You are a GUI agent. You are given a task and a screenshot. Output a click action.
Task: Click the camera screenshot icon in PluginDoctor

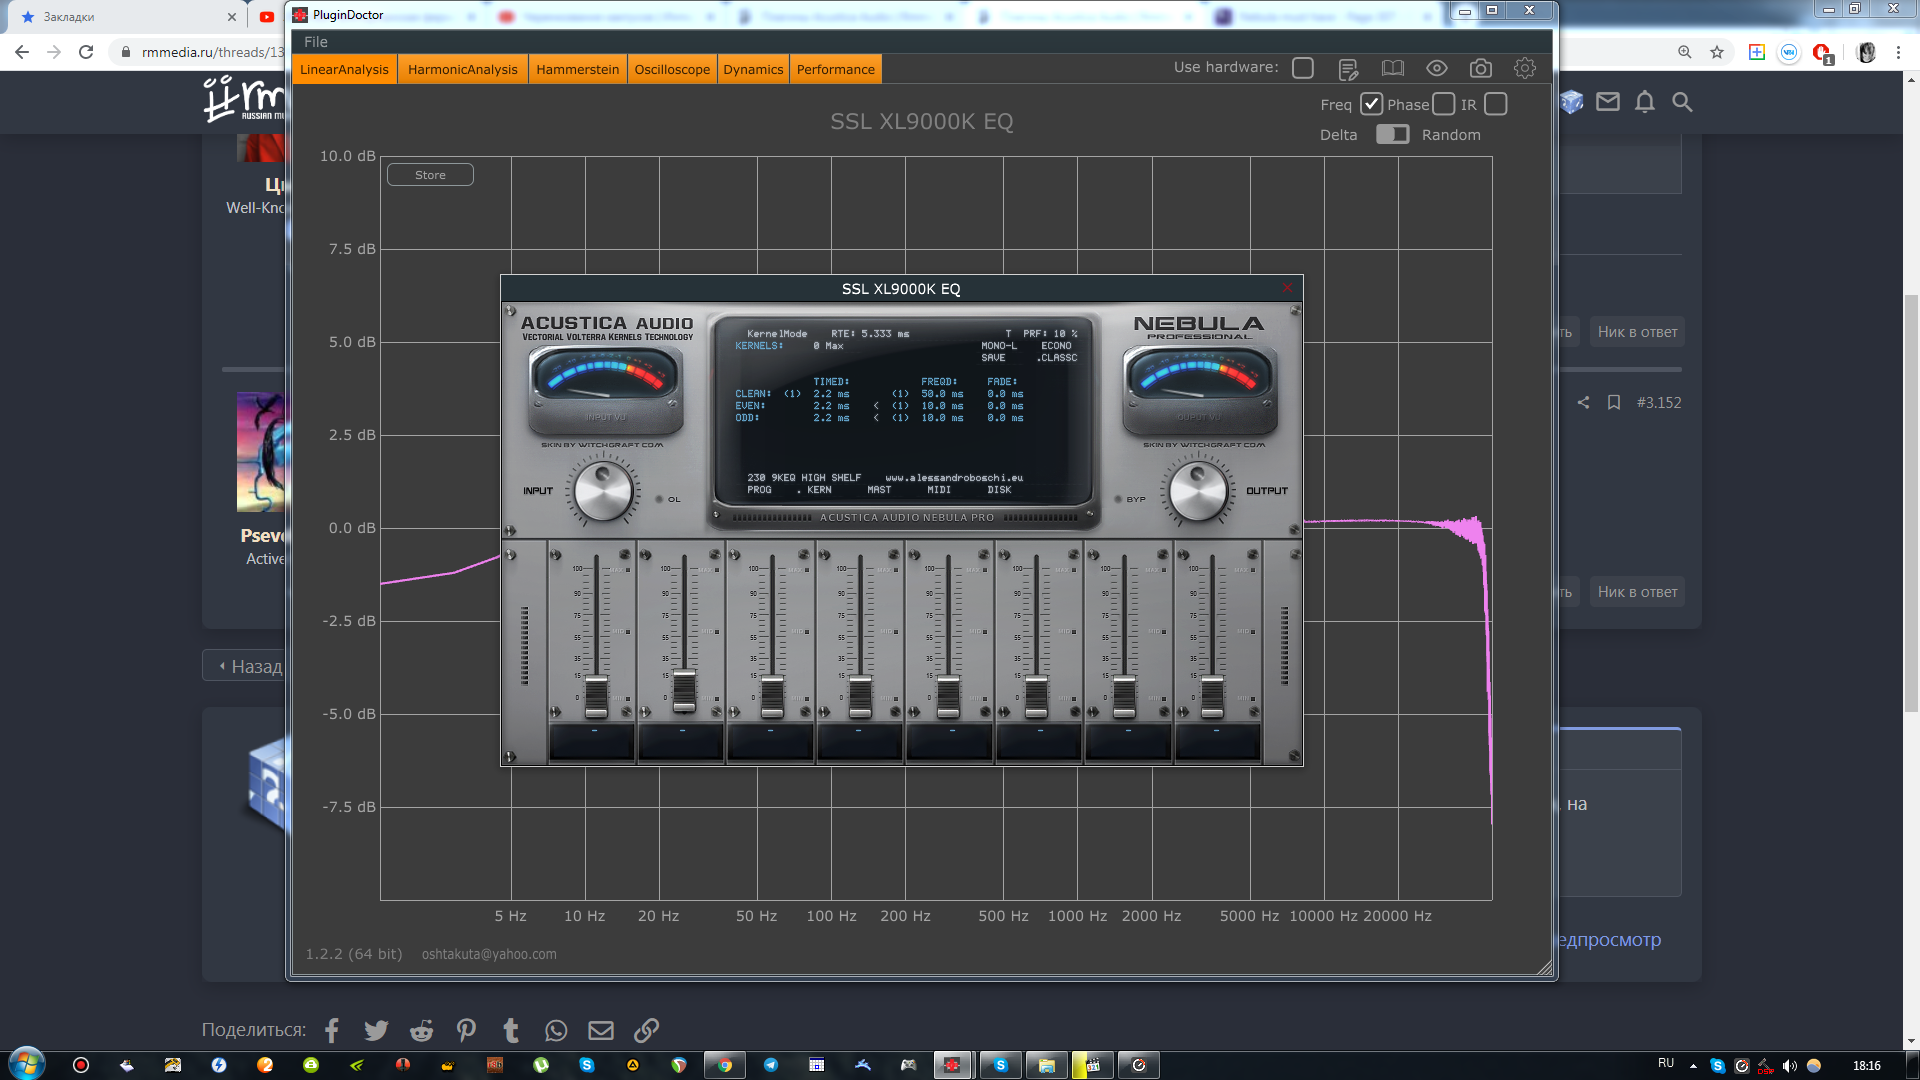(x=1481, y=68)
